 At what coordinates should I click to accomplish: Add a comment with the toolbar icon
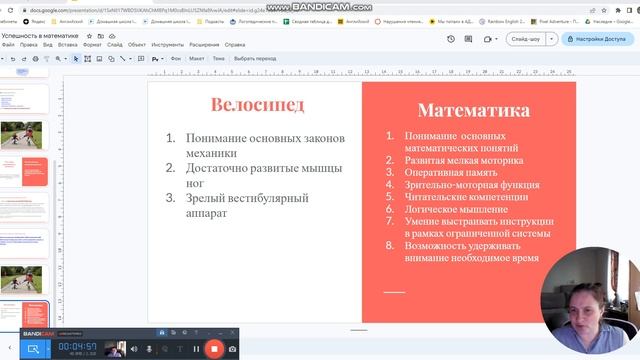tap(141, 59)
